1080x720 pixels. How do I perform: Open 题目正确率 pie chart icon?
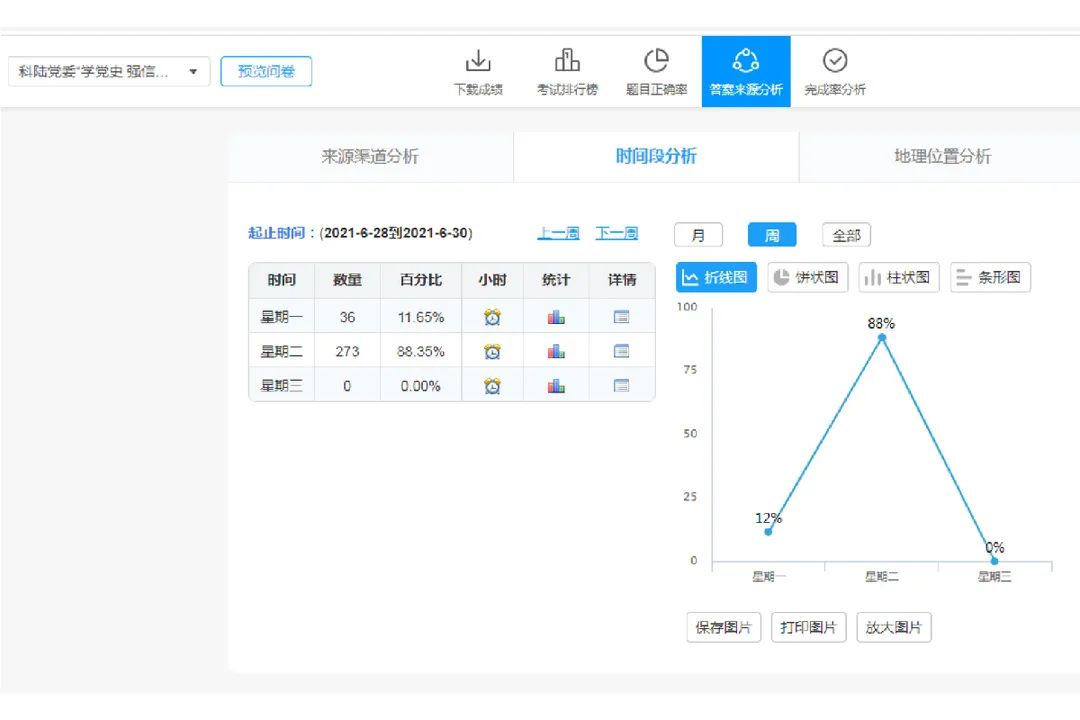(656, 62)
